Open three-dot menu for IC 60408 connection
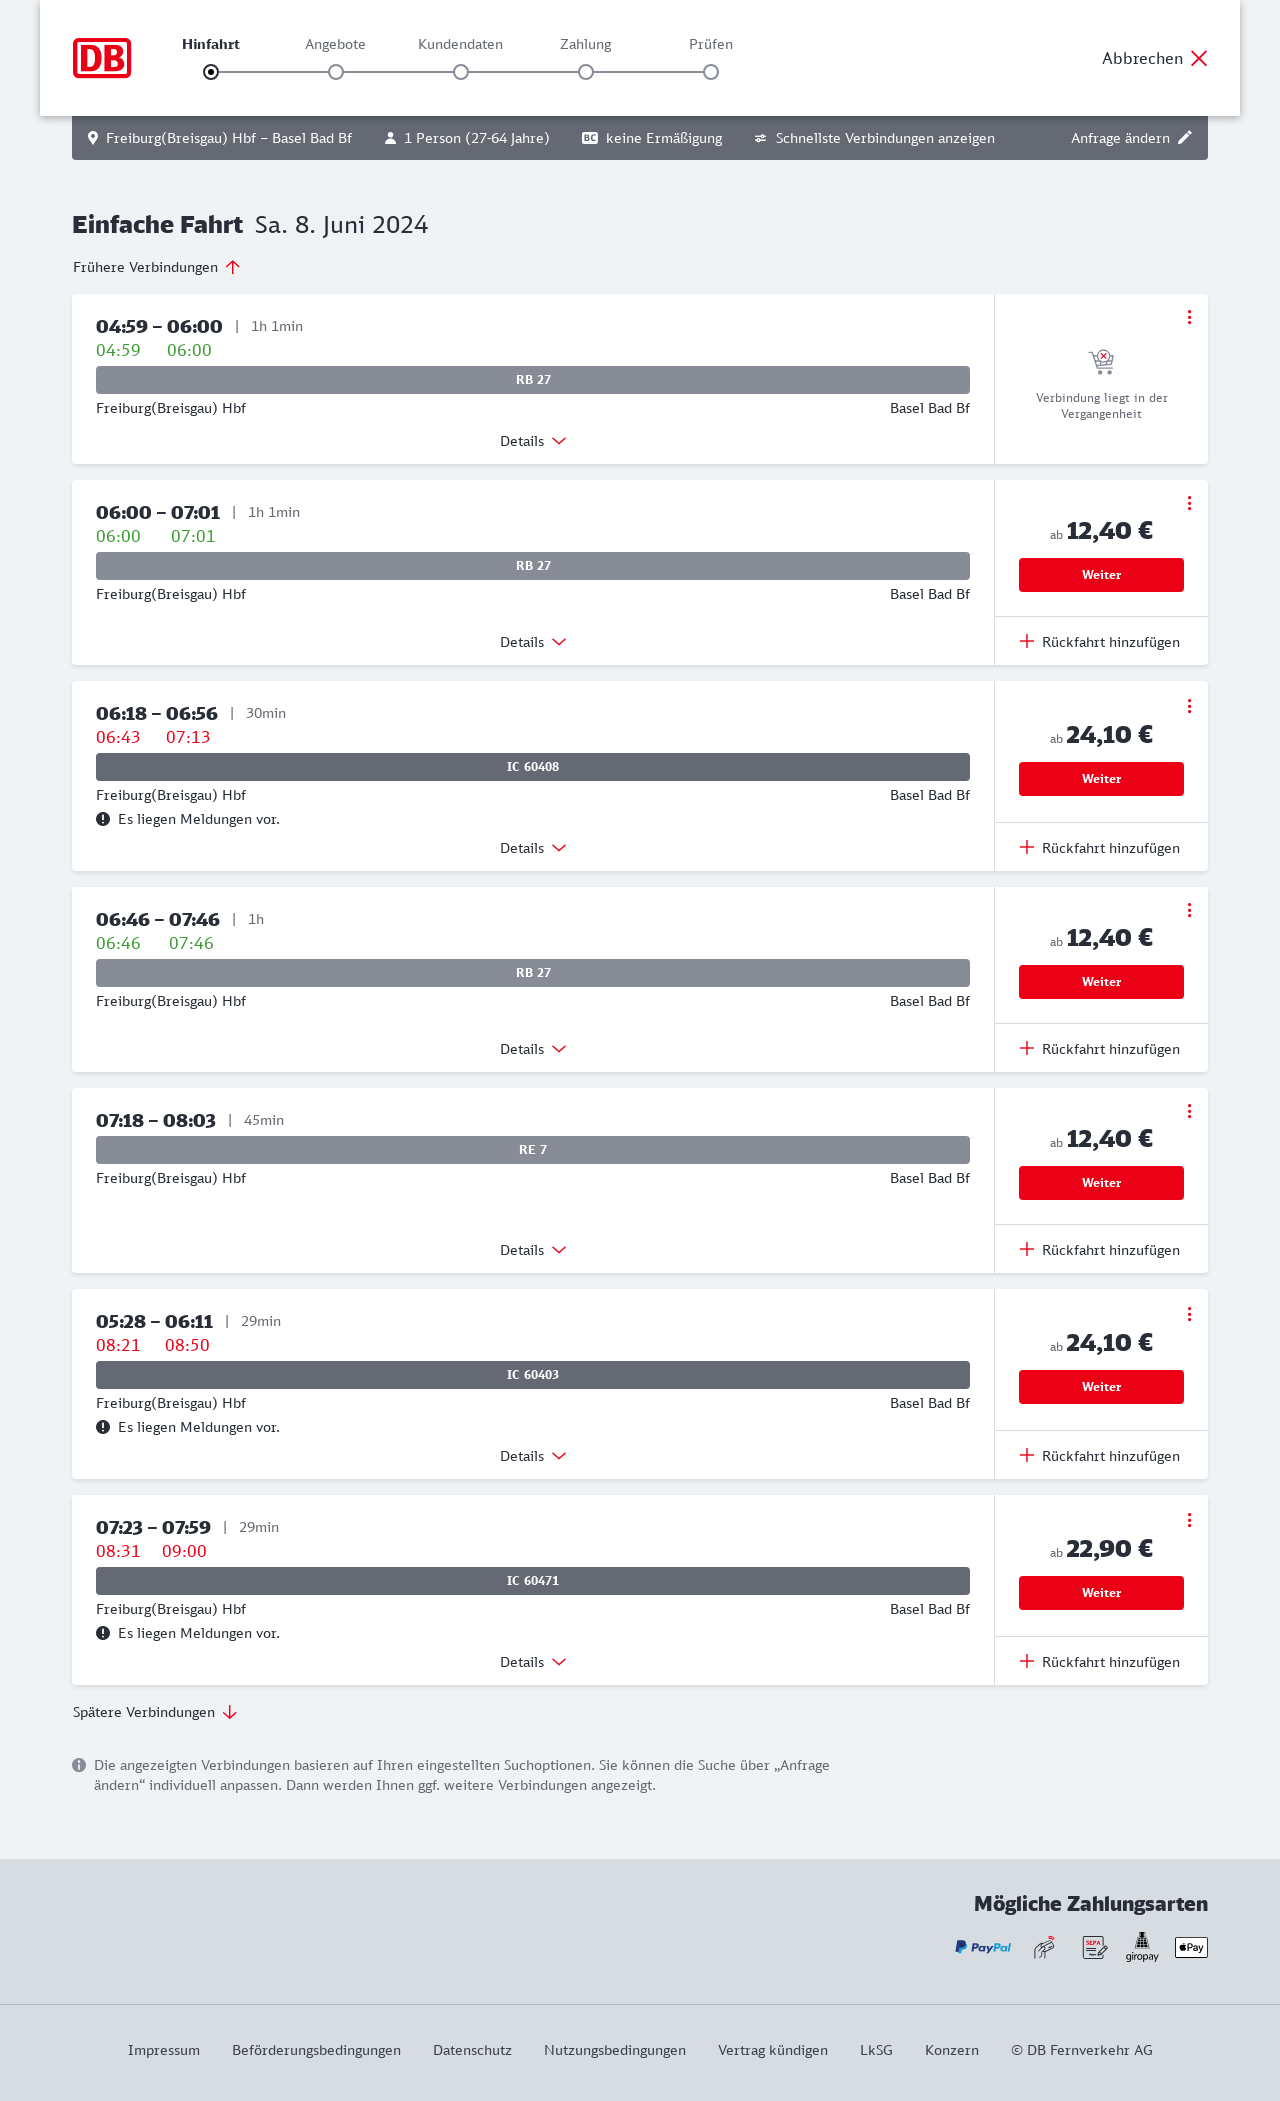 (1189, 706)
